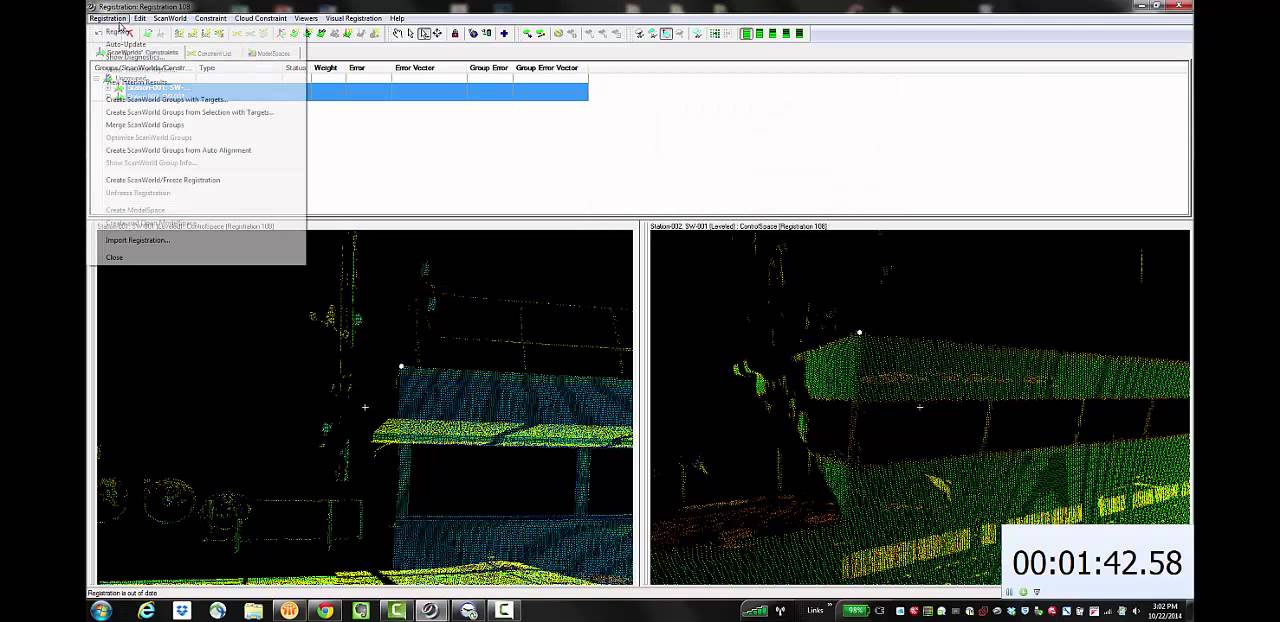1280x622 pixels.
Task: Select the four-arrow move view tool
Action: [x=437, y=33]
